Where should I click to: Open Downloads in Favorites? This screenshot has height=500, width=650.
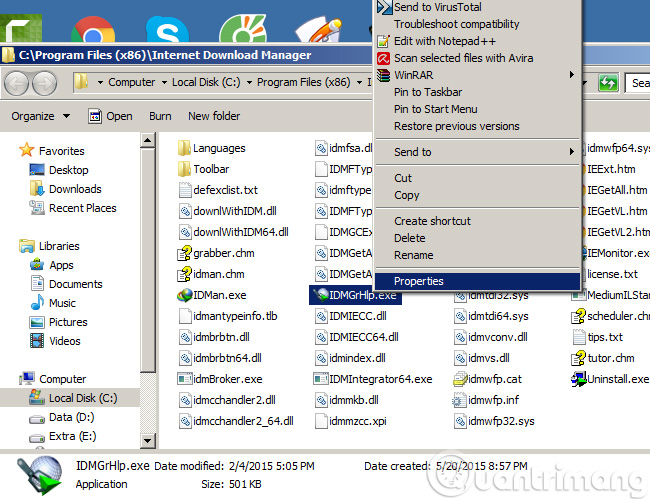pos(65,189)
